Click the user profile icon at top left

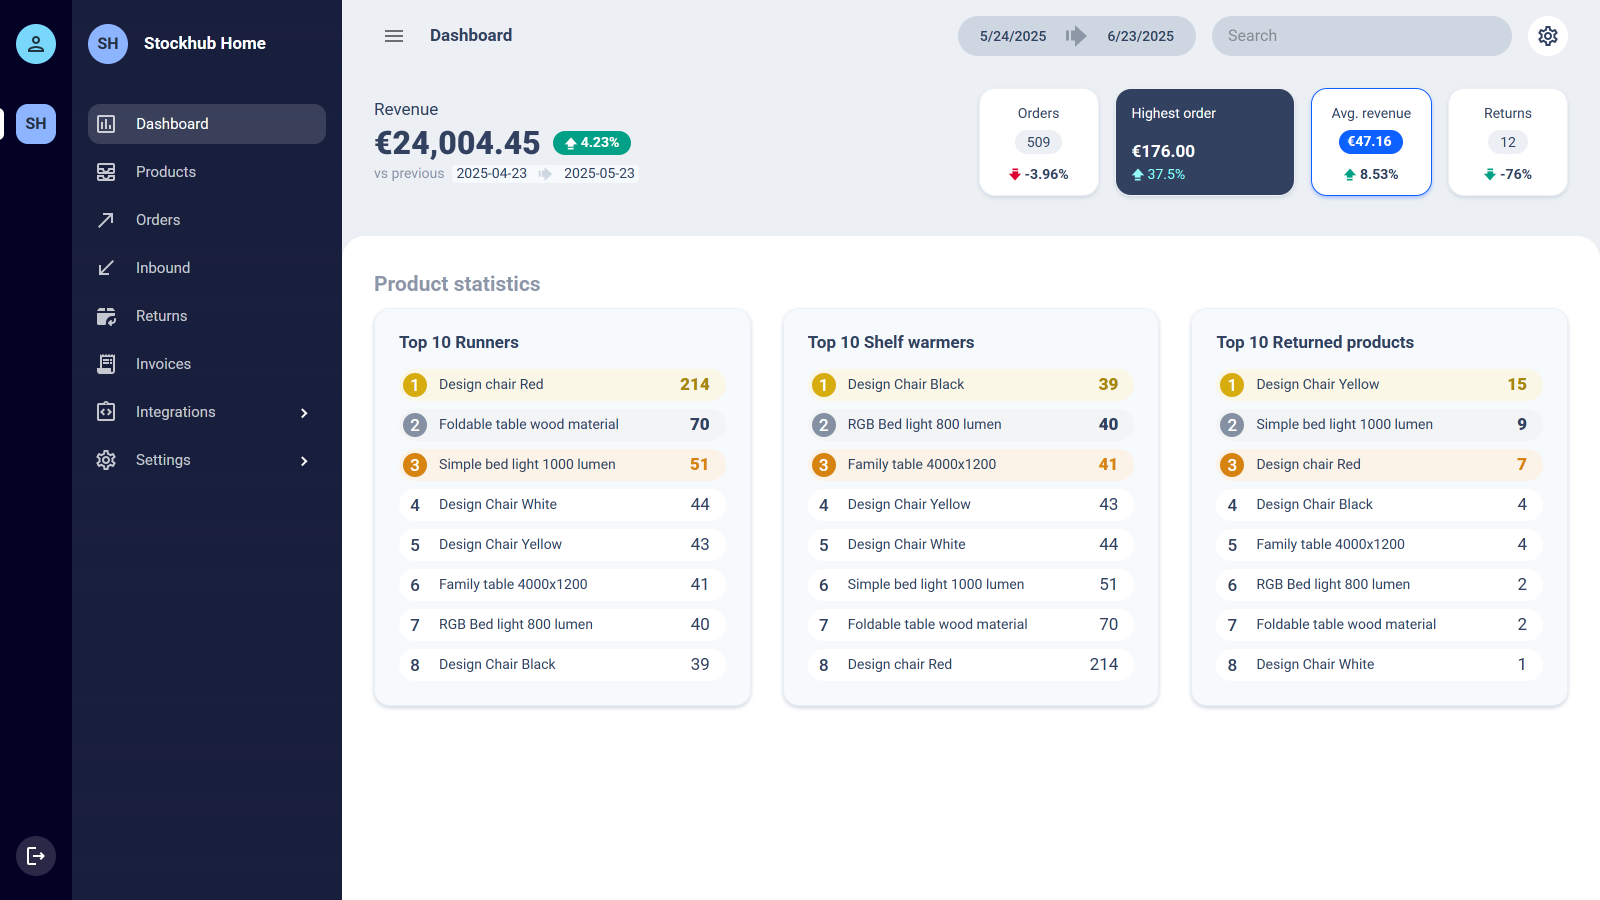pos(36,44)
